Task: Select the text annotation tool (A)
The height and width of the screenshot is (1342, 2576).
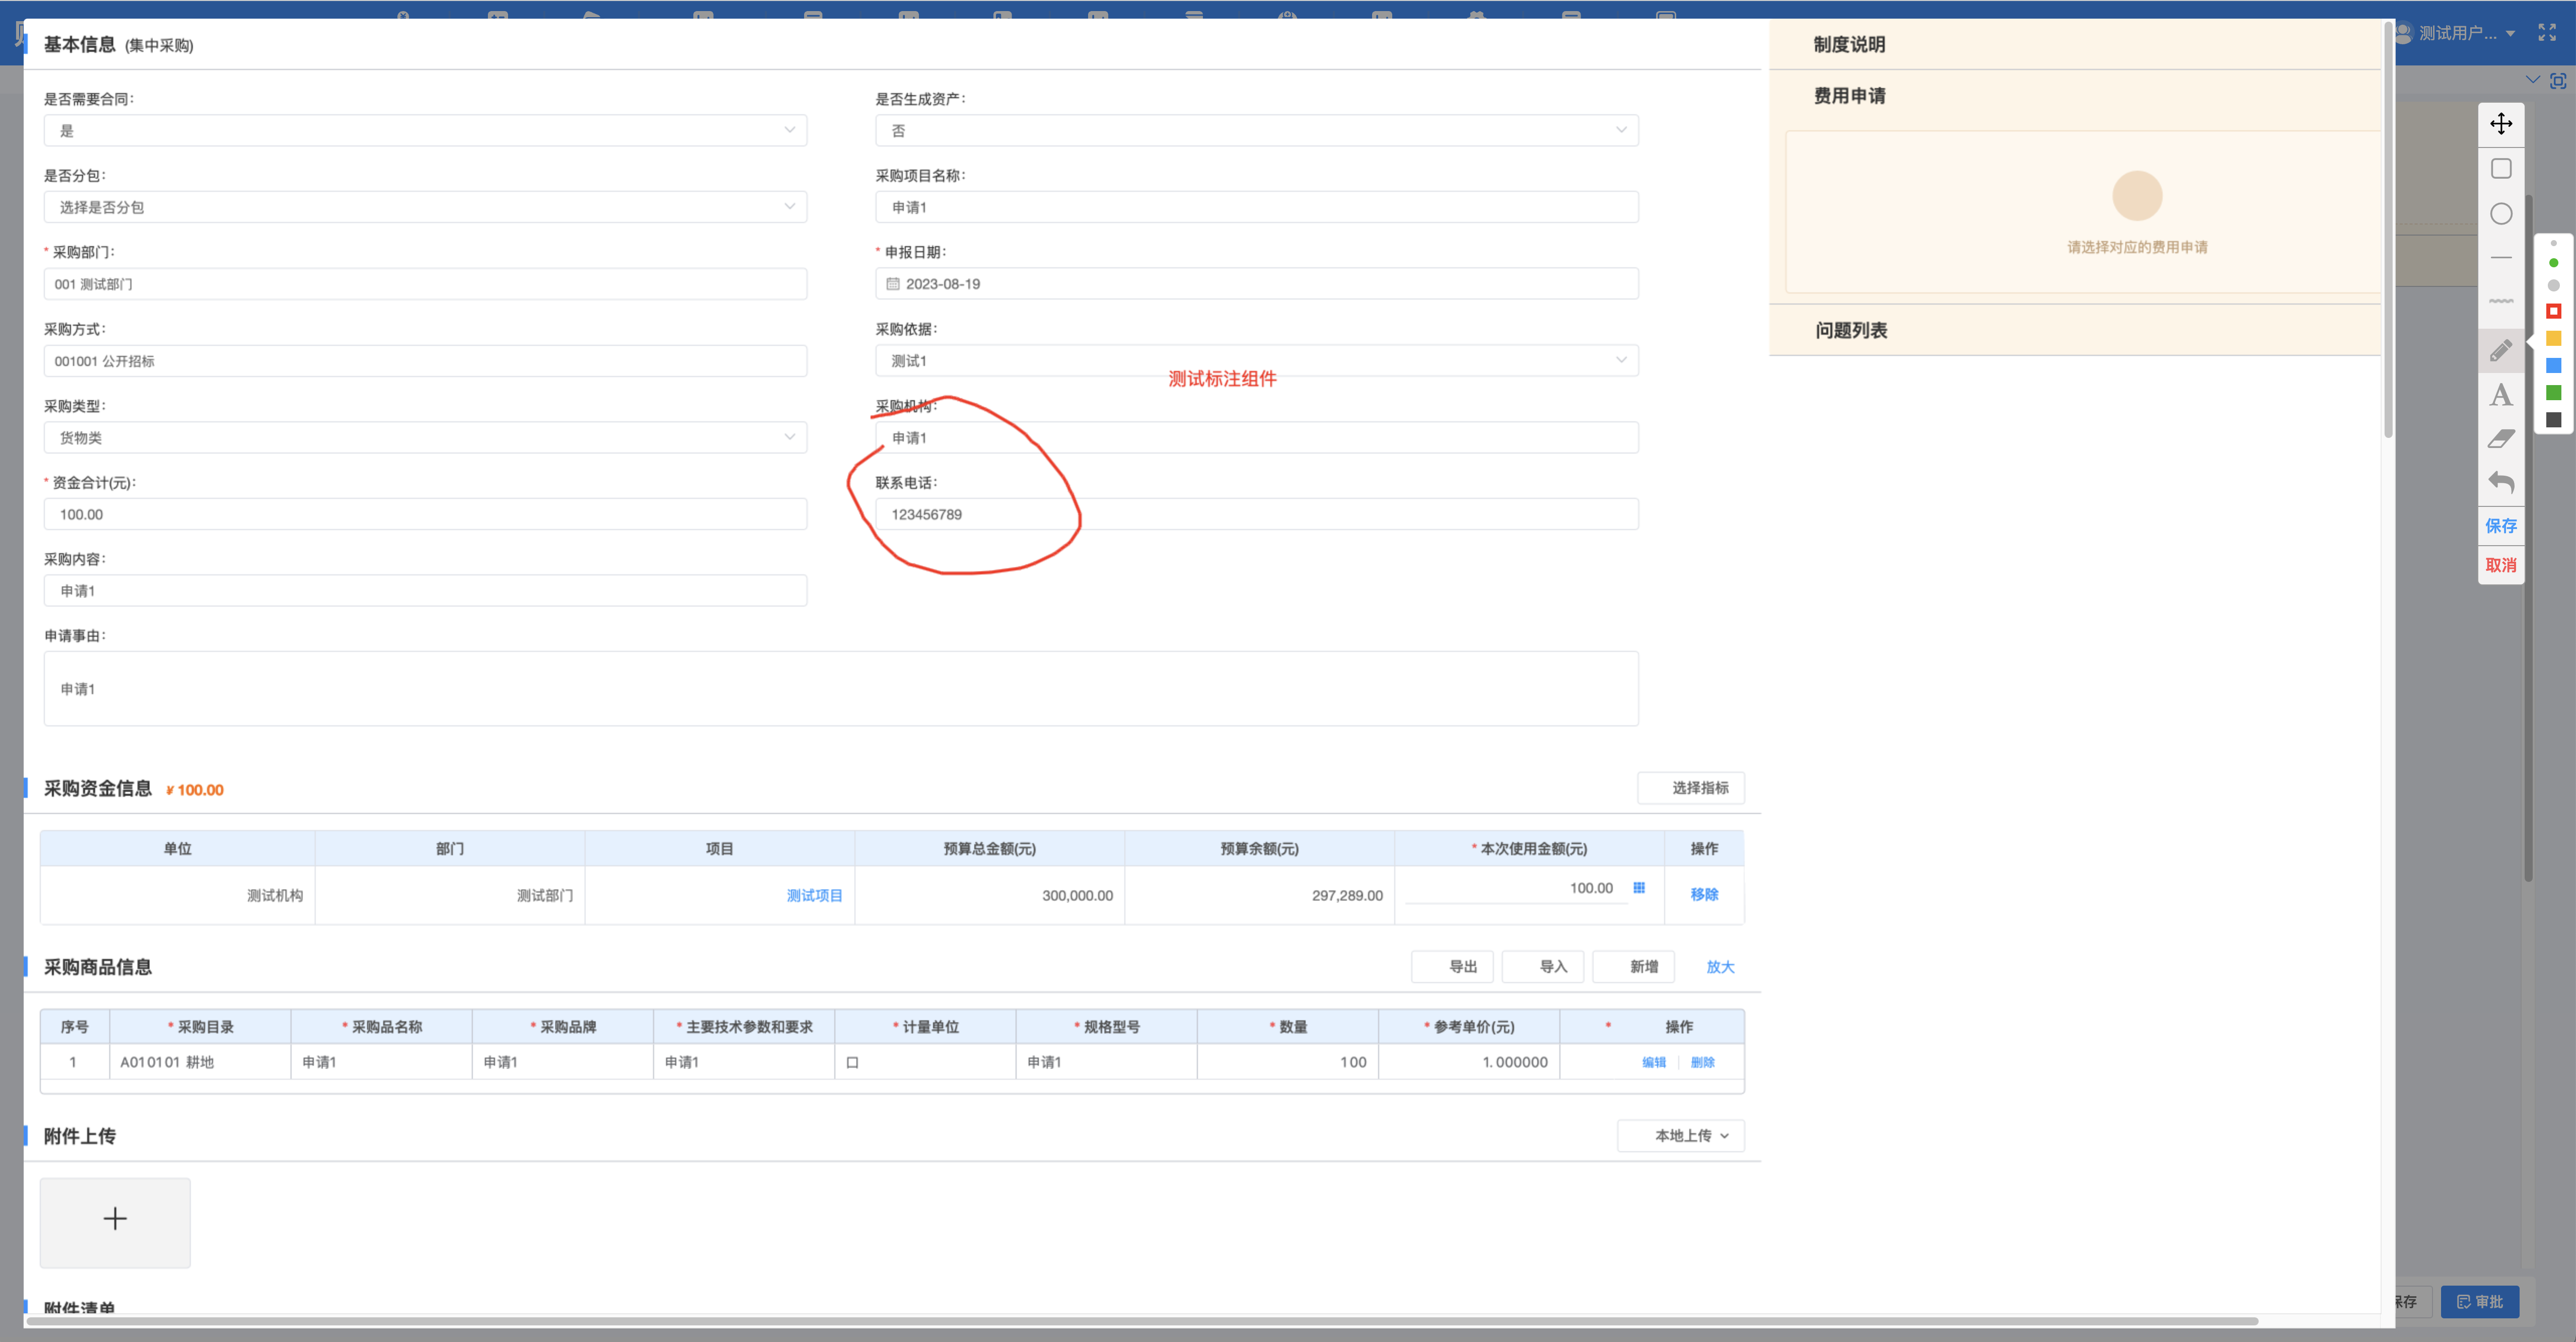Action: (x=2500, y=395)
